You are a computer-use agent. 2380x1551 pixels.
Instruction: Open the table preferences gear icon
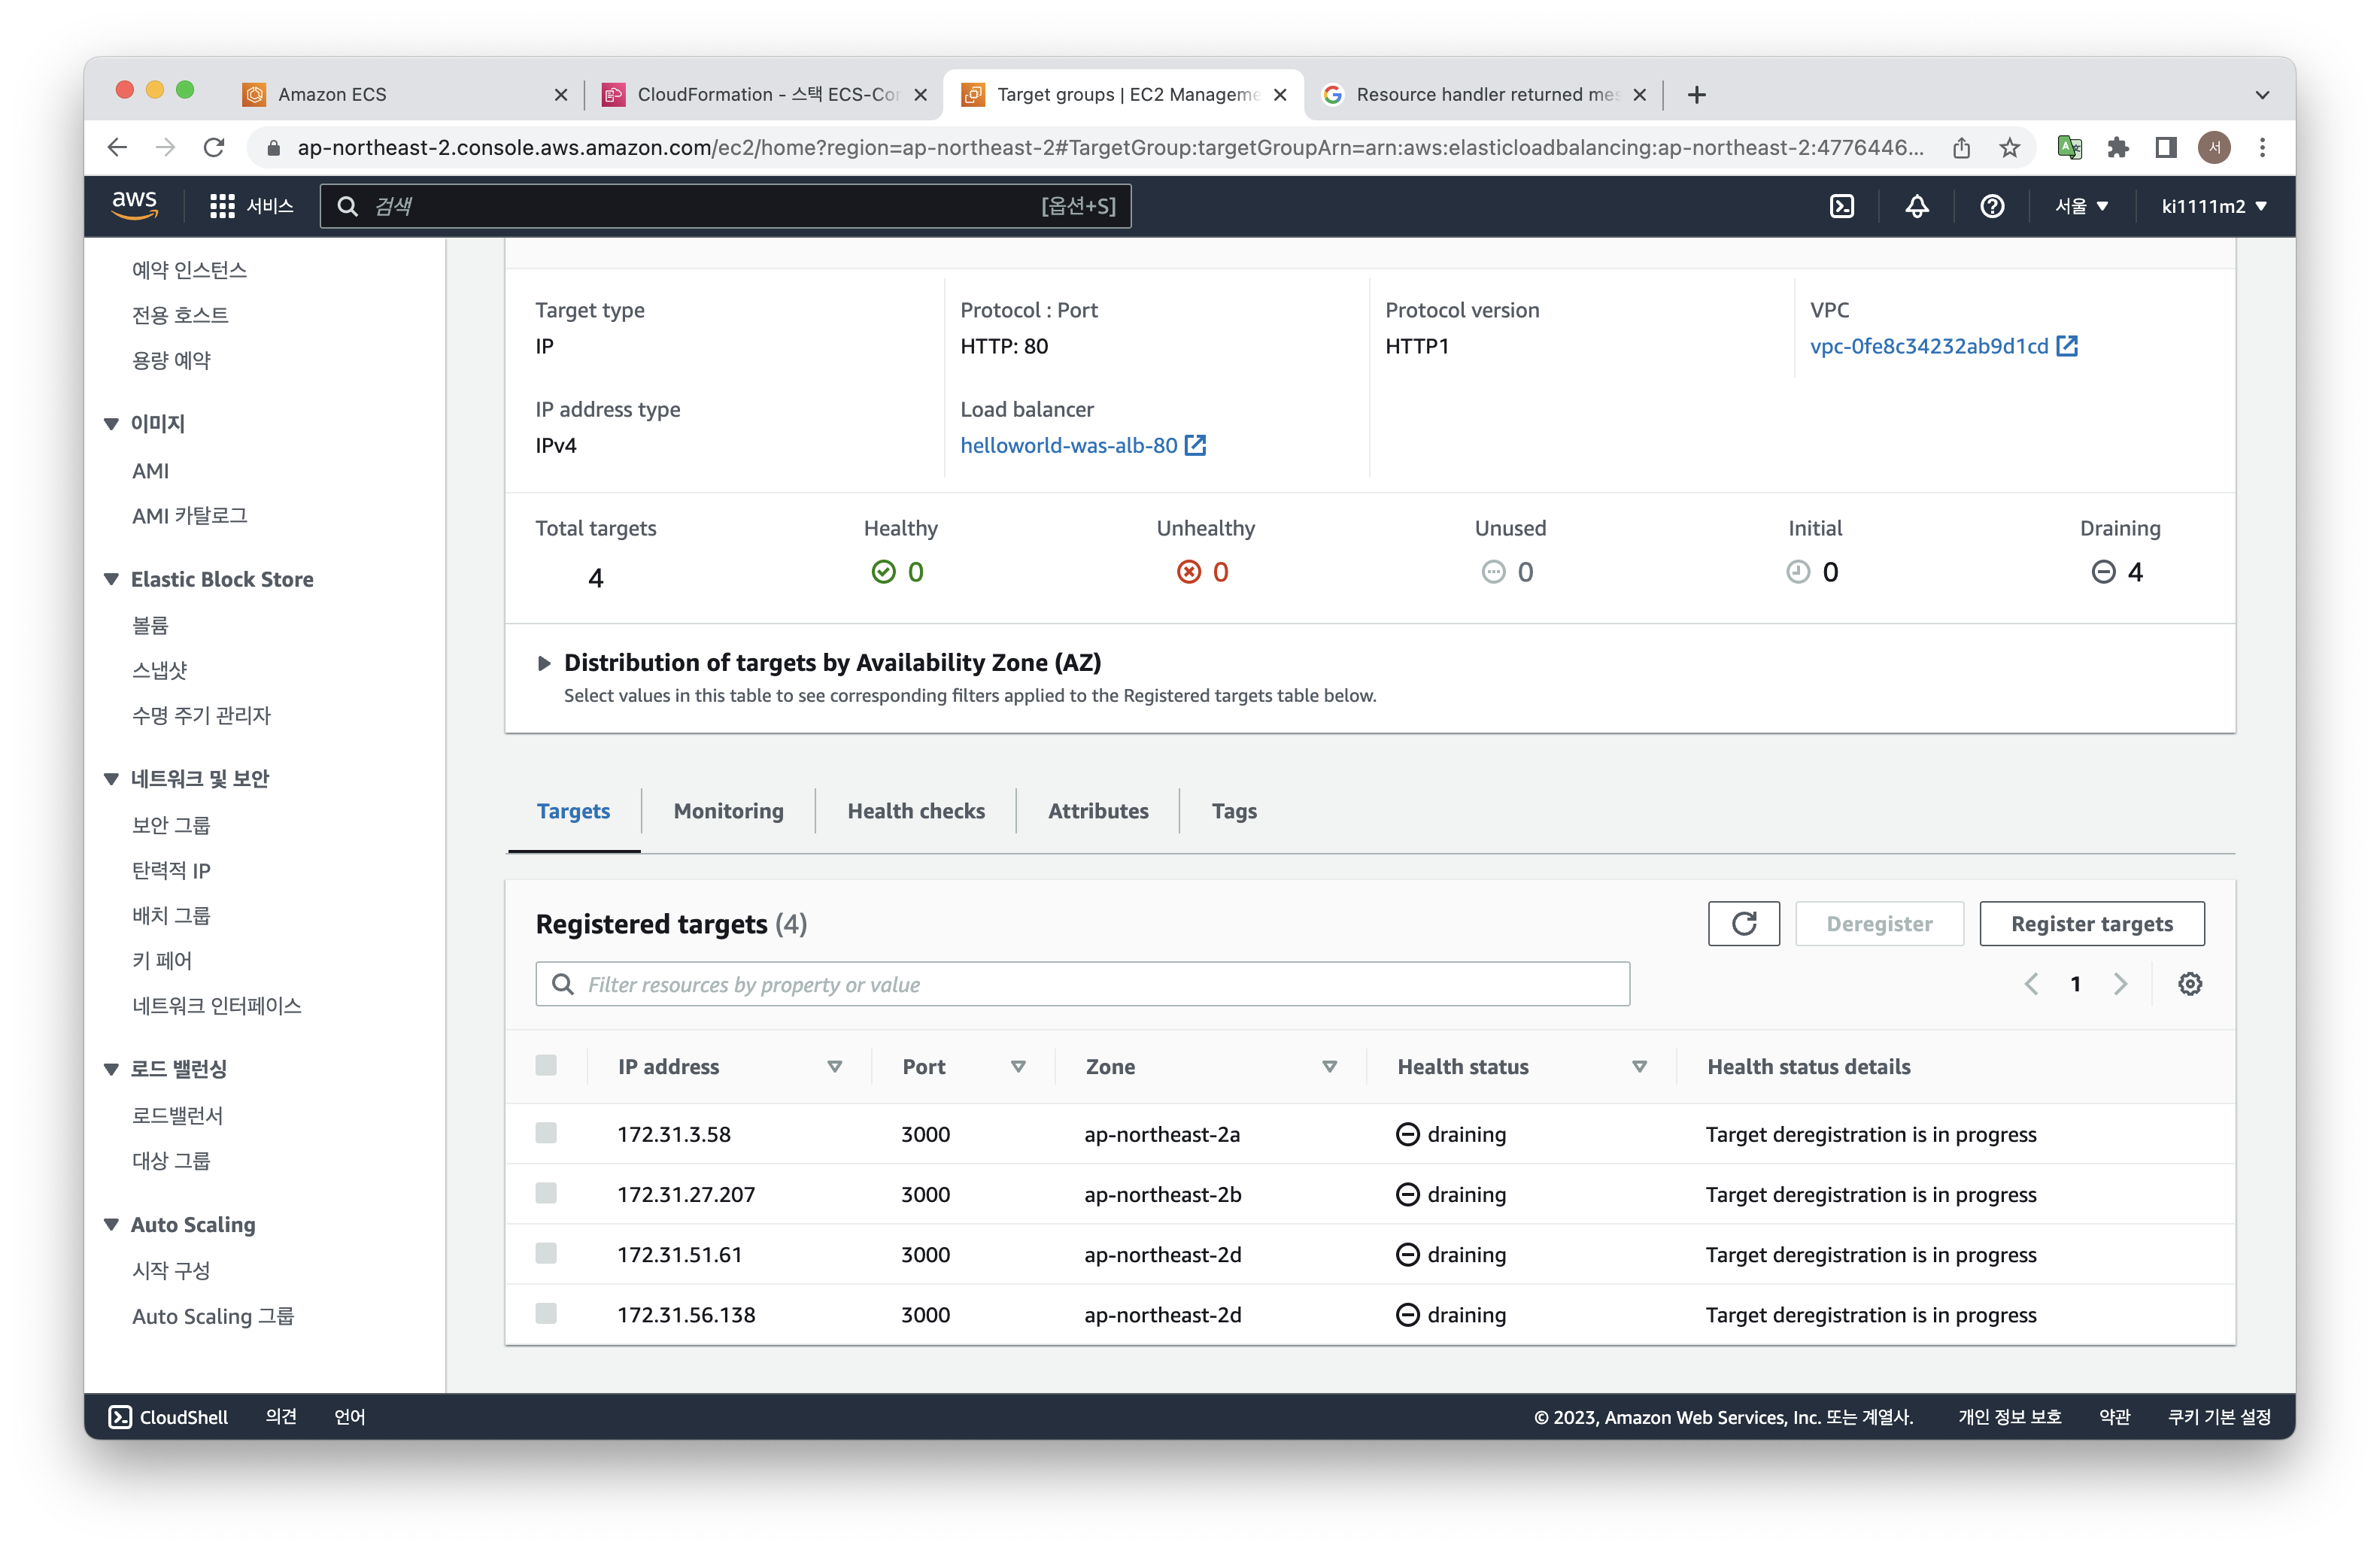pos(2189,984)
